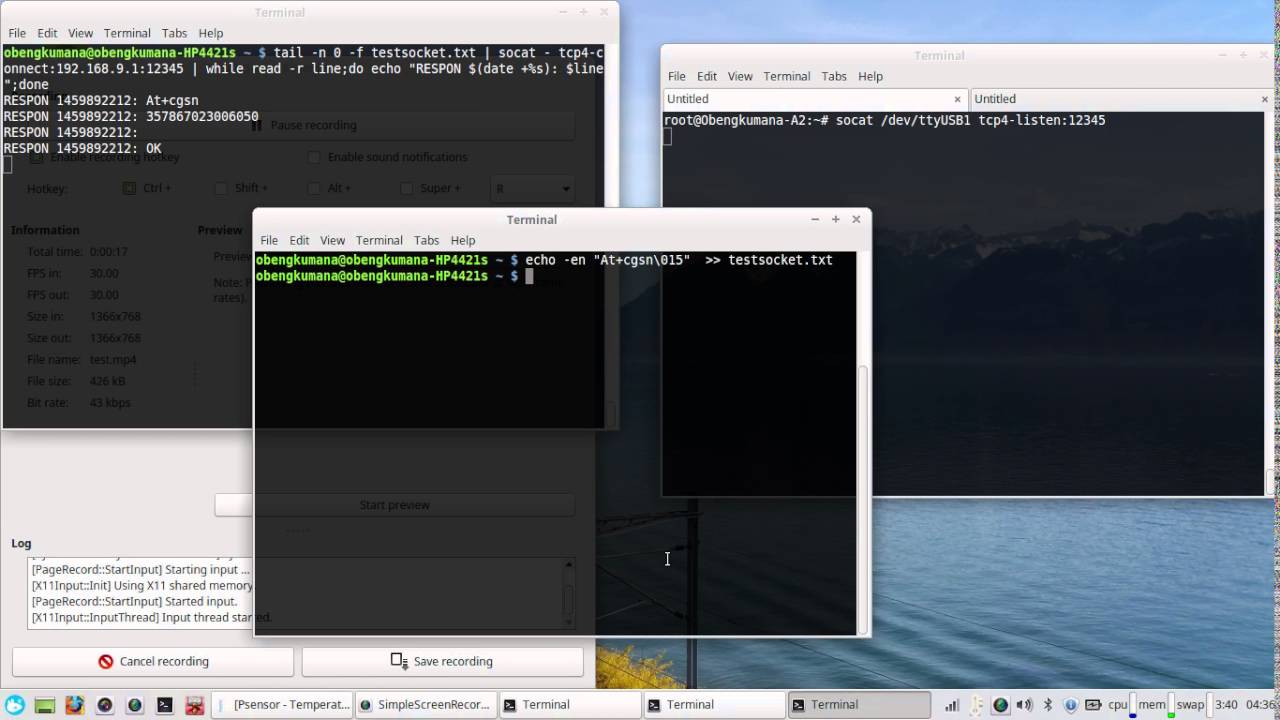Click Cancel recording button

click(x=153, y=661)
